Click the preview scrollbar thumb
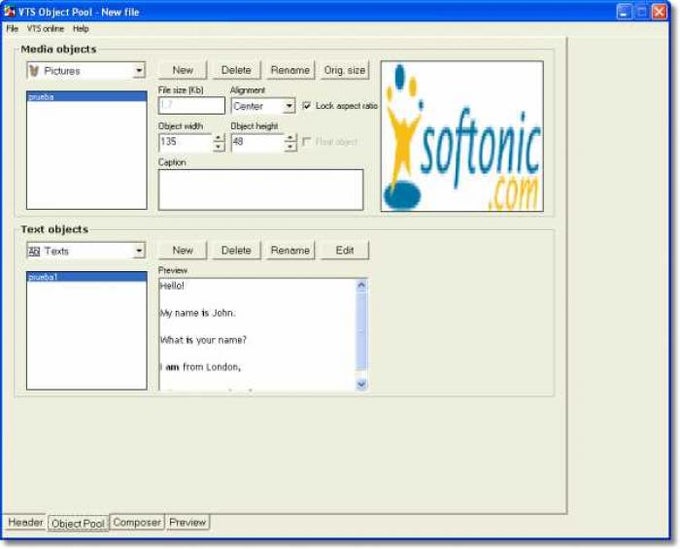Viewport: 680px width, 549px height. coord(361,332)
